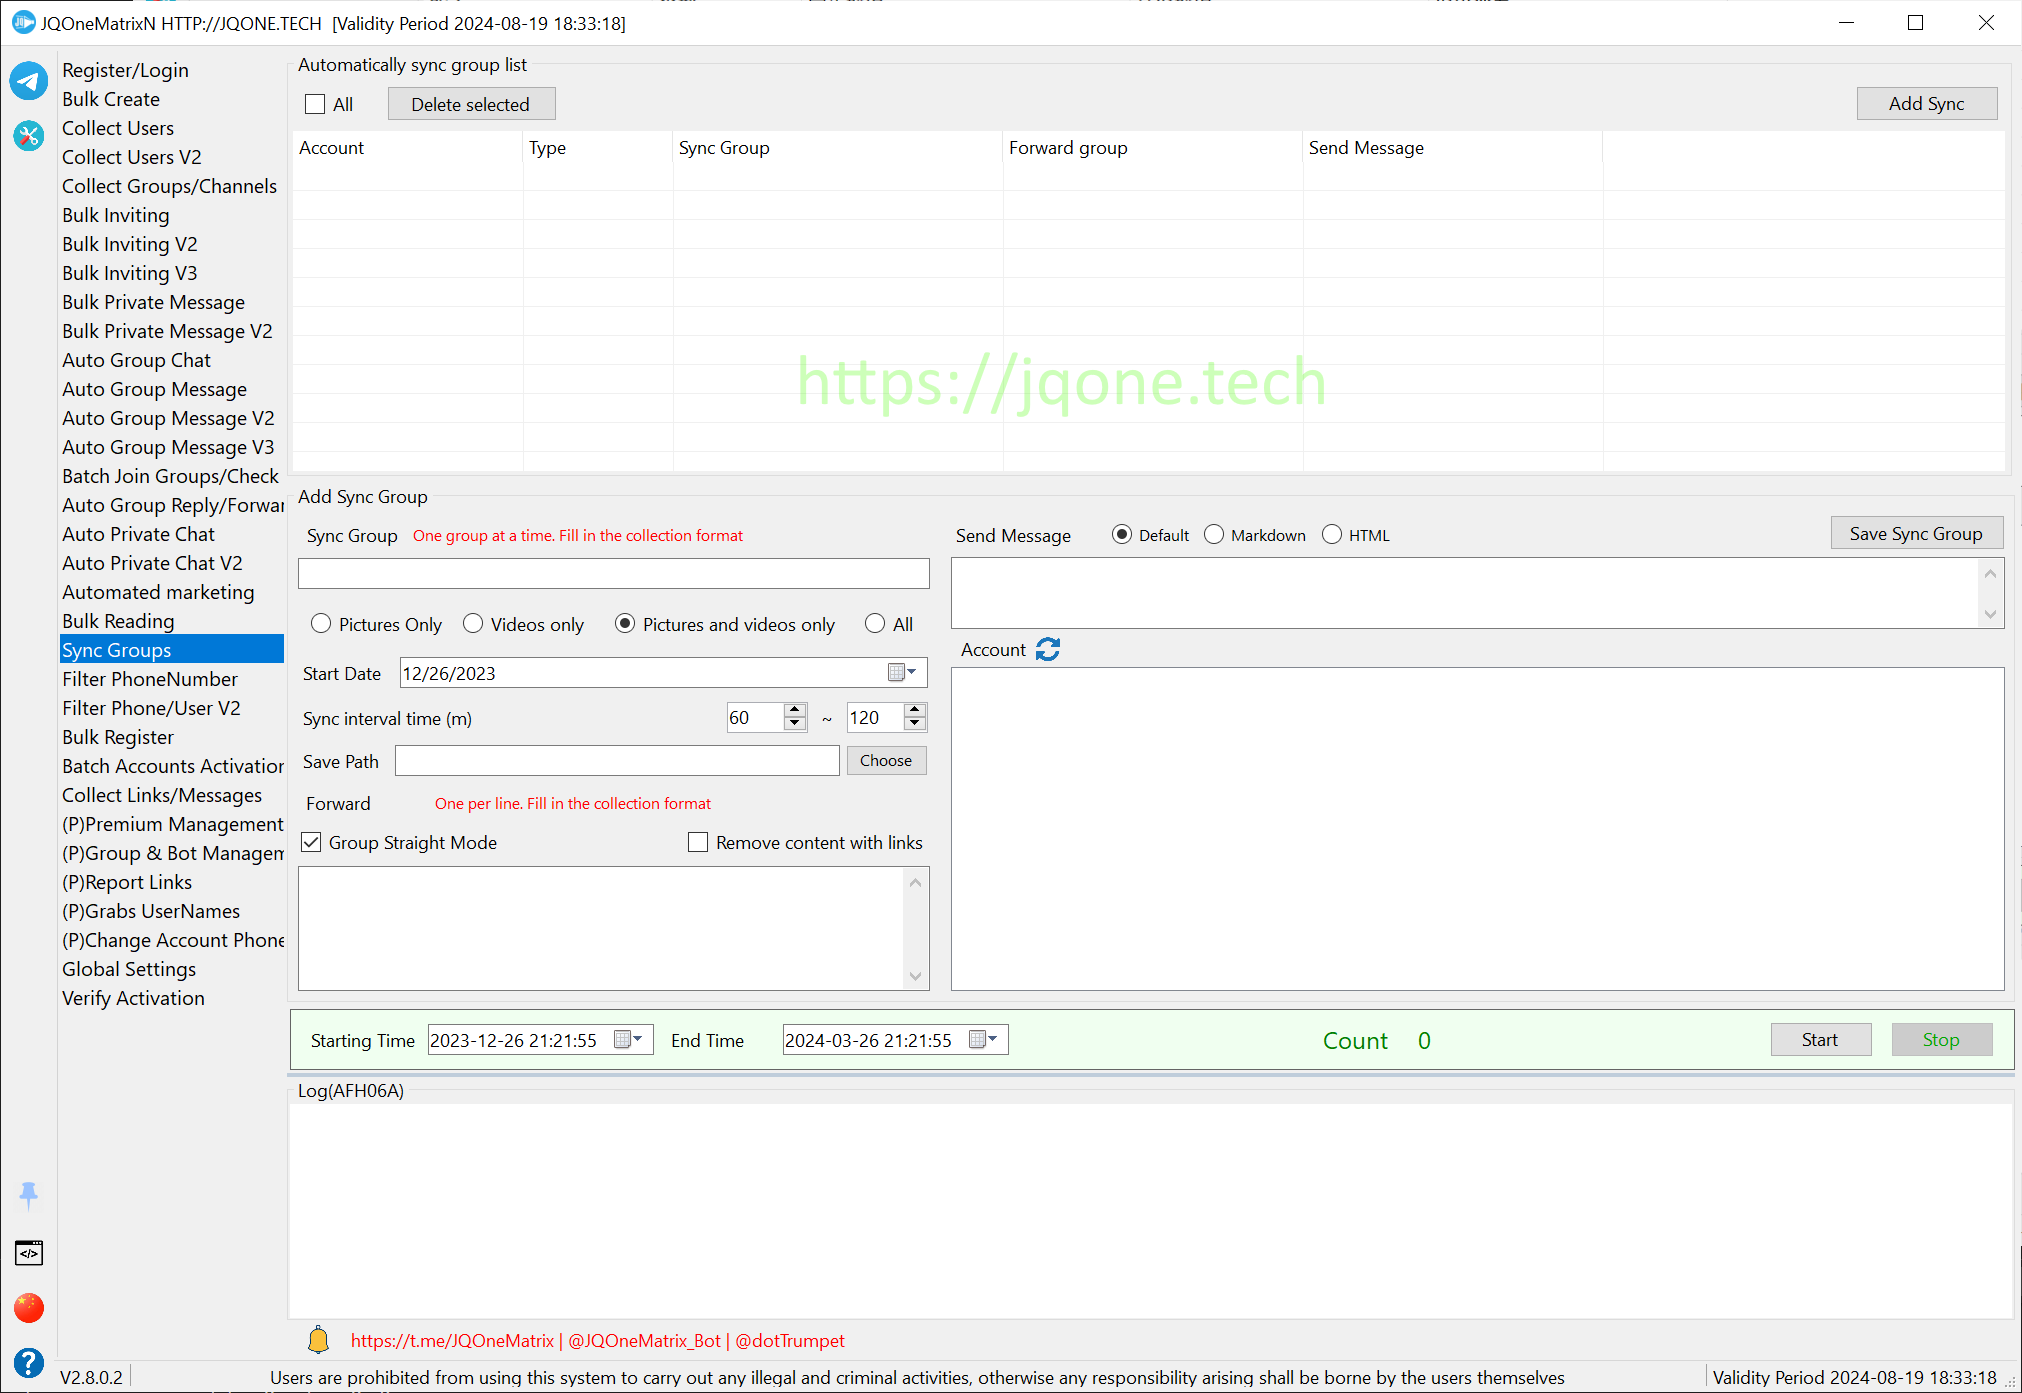Decrease the minimum sync interval value

click(795, 724)
